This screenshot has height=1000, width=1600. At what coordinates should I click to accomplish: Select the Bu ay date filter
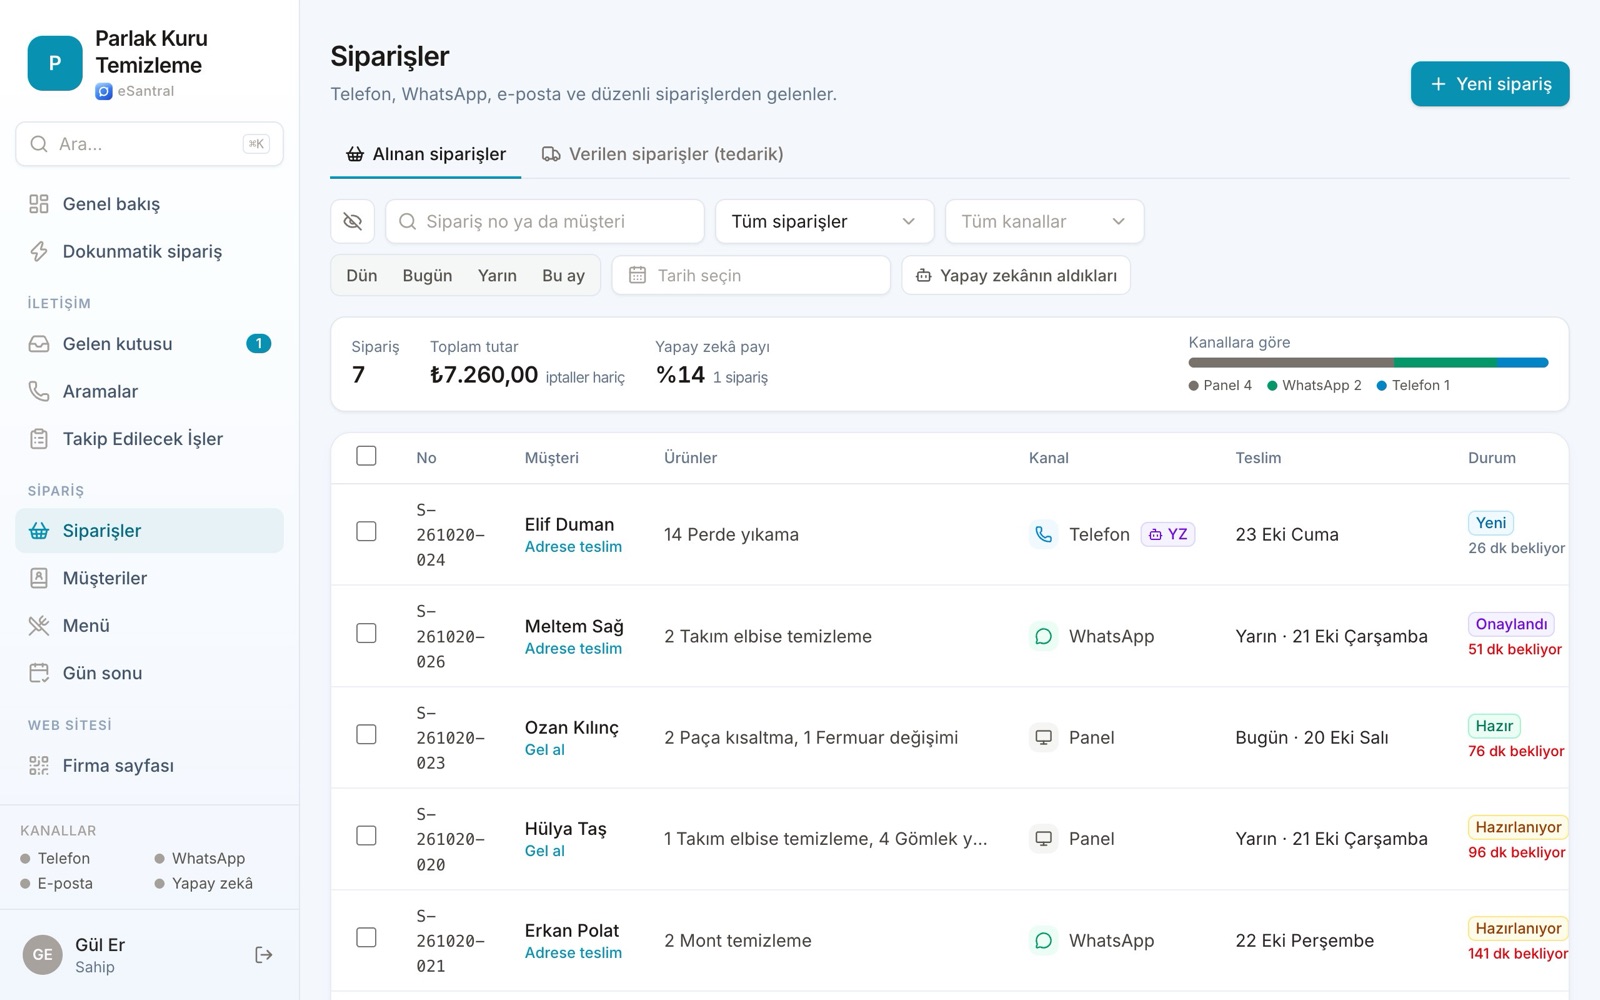pos(563,275)
